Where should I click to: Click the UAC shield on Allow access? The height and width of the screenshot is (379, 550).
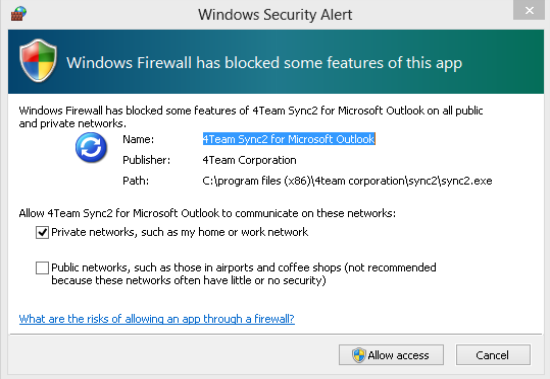[359, 355]
